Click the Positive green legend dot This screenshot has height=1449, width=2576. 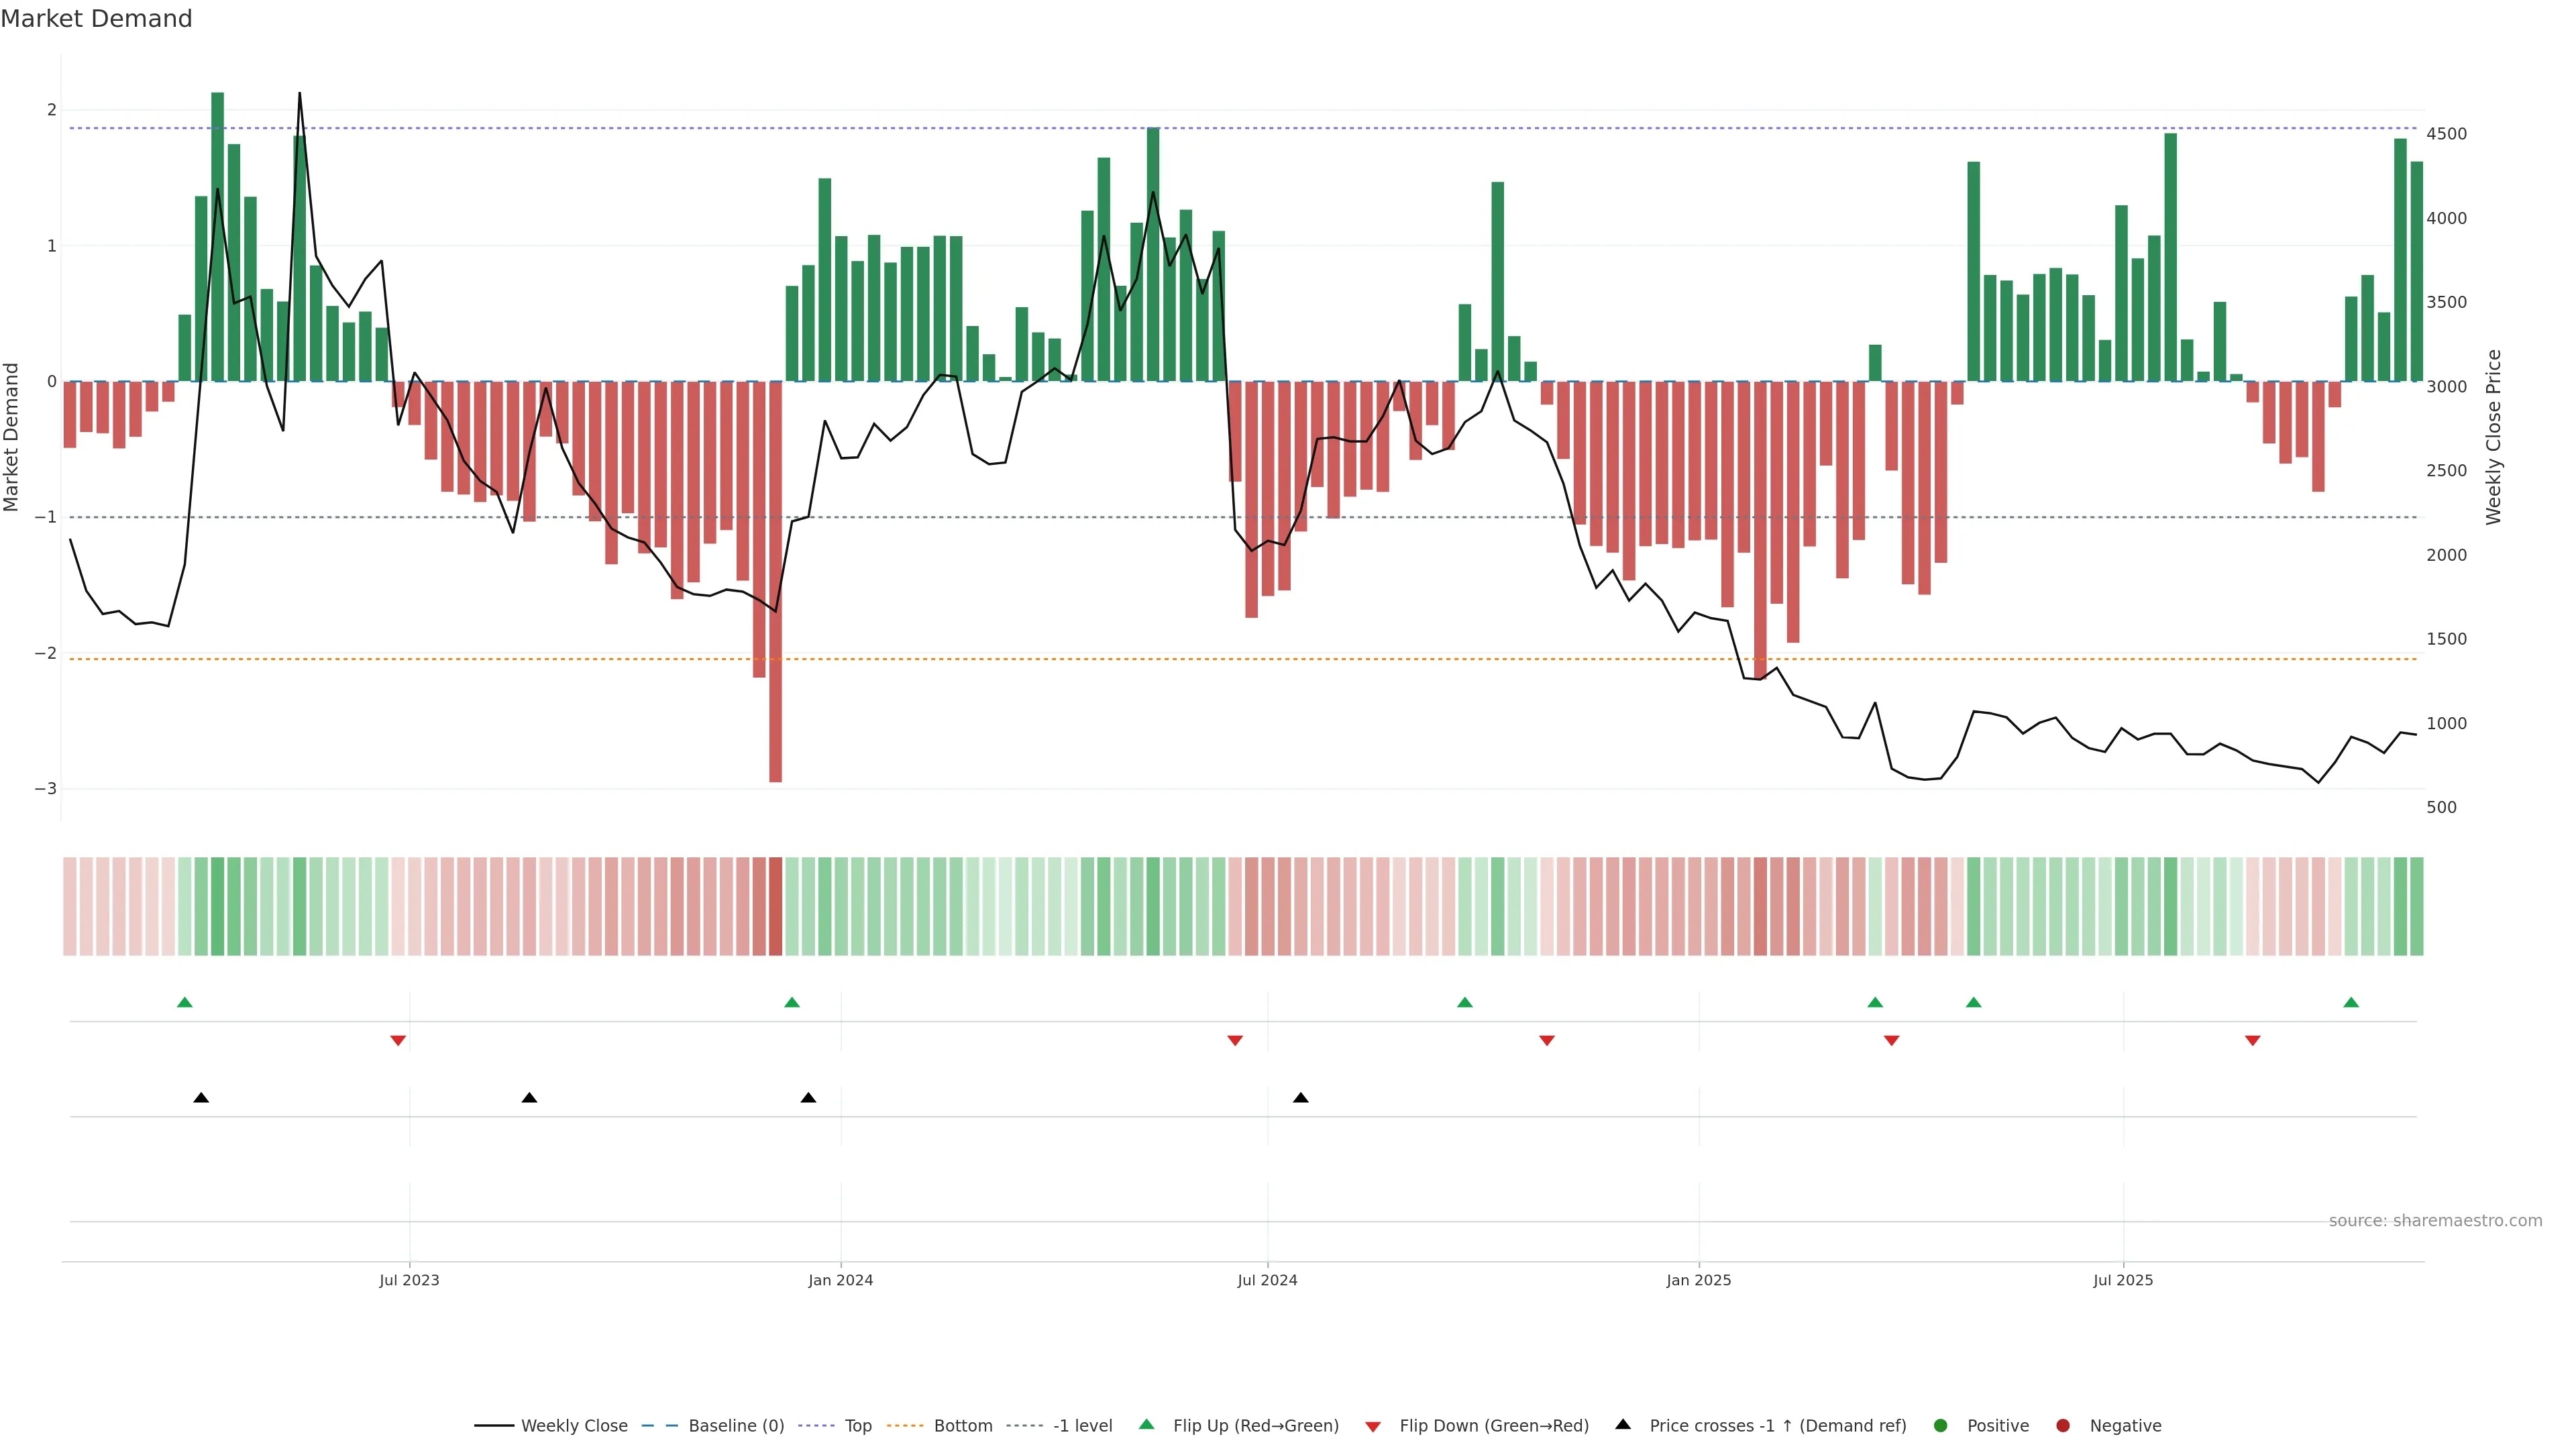[x=1941, y=1426]
